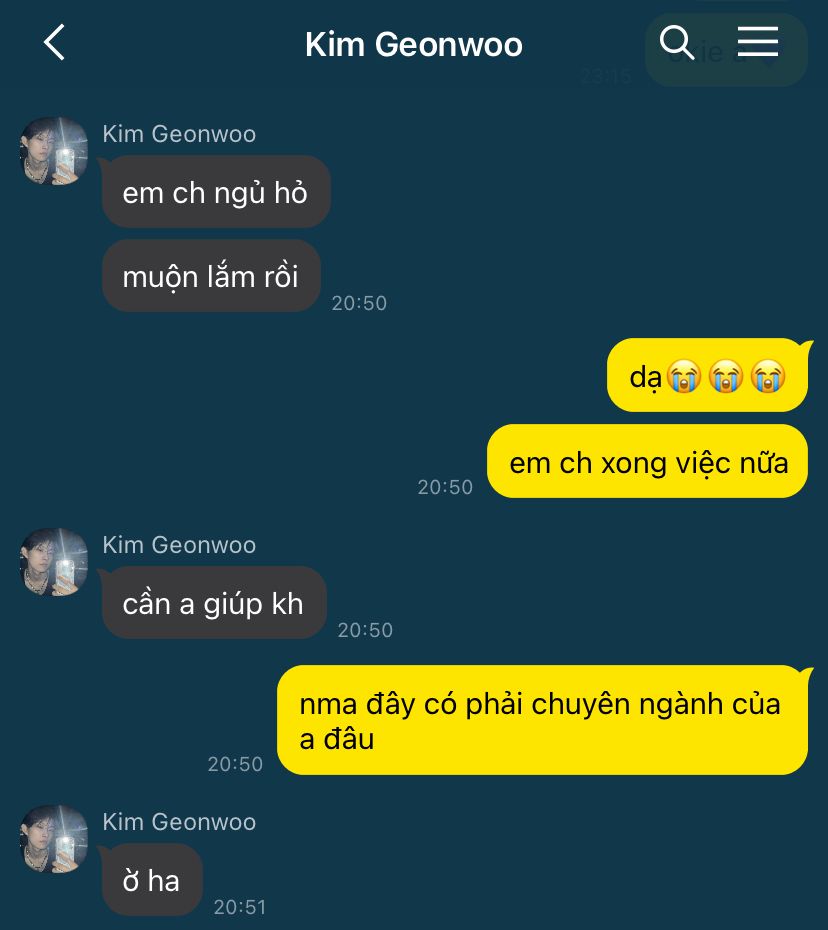
Task: Tap the "ờ ha" message bubble
Action: tap(152, 880)
